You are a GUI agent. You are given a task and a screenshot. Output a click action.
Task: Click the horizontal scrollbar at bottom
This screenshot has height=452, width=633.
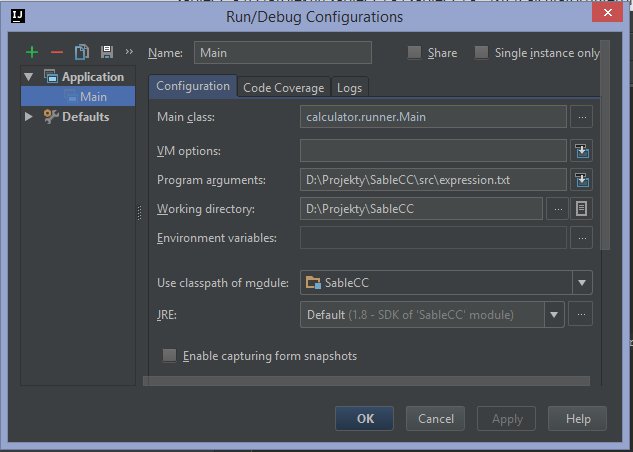point(367,381)
